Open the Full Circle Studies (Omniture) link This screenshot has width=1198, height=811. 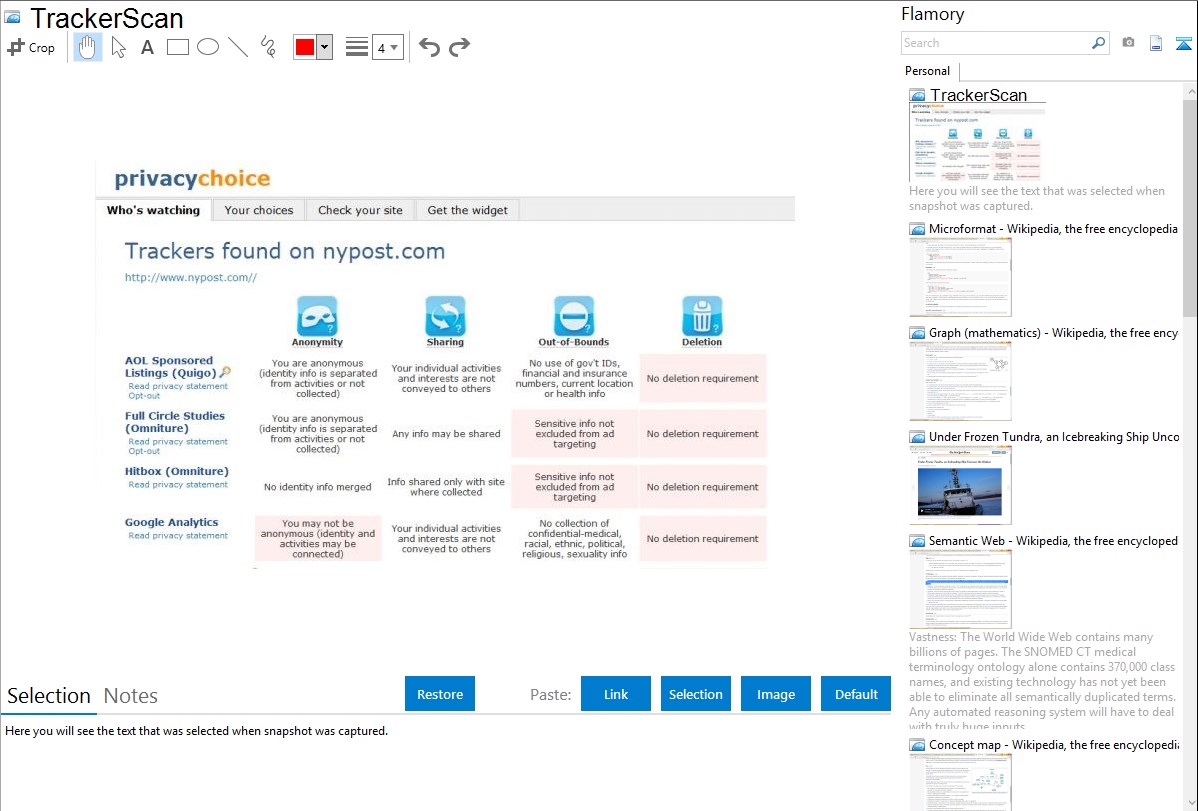[x=175, y=422]
